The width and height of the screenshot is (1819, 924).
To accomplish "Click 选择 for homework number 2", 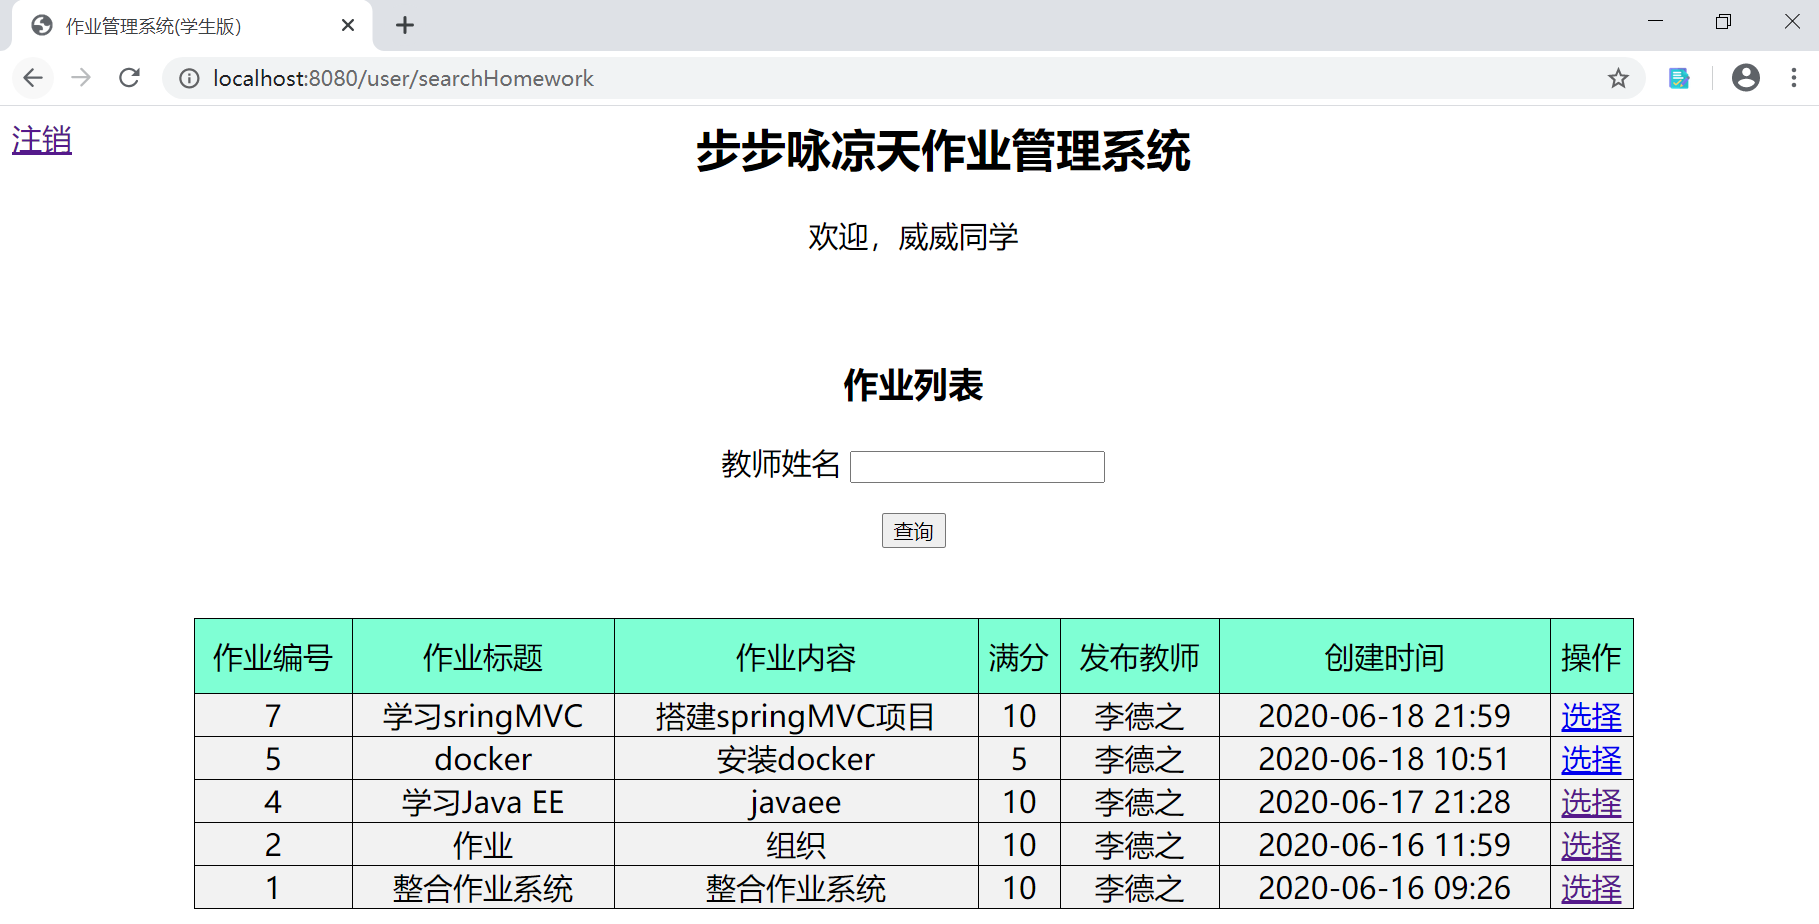I will pyautogui.click(x=1591, y=845).
